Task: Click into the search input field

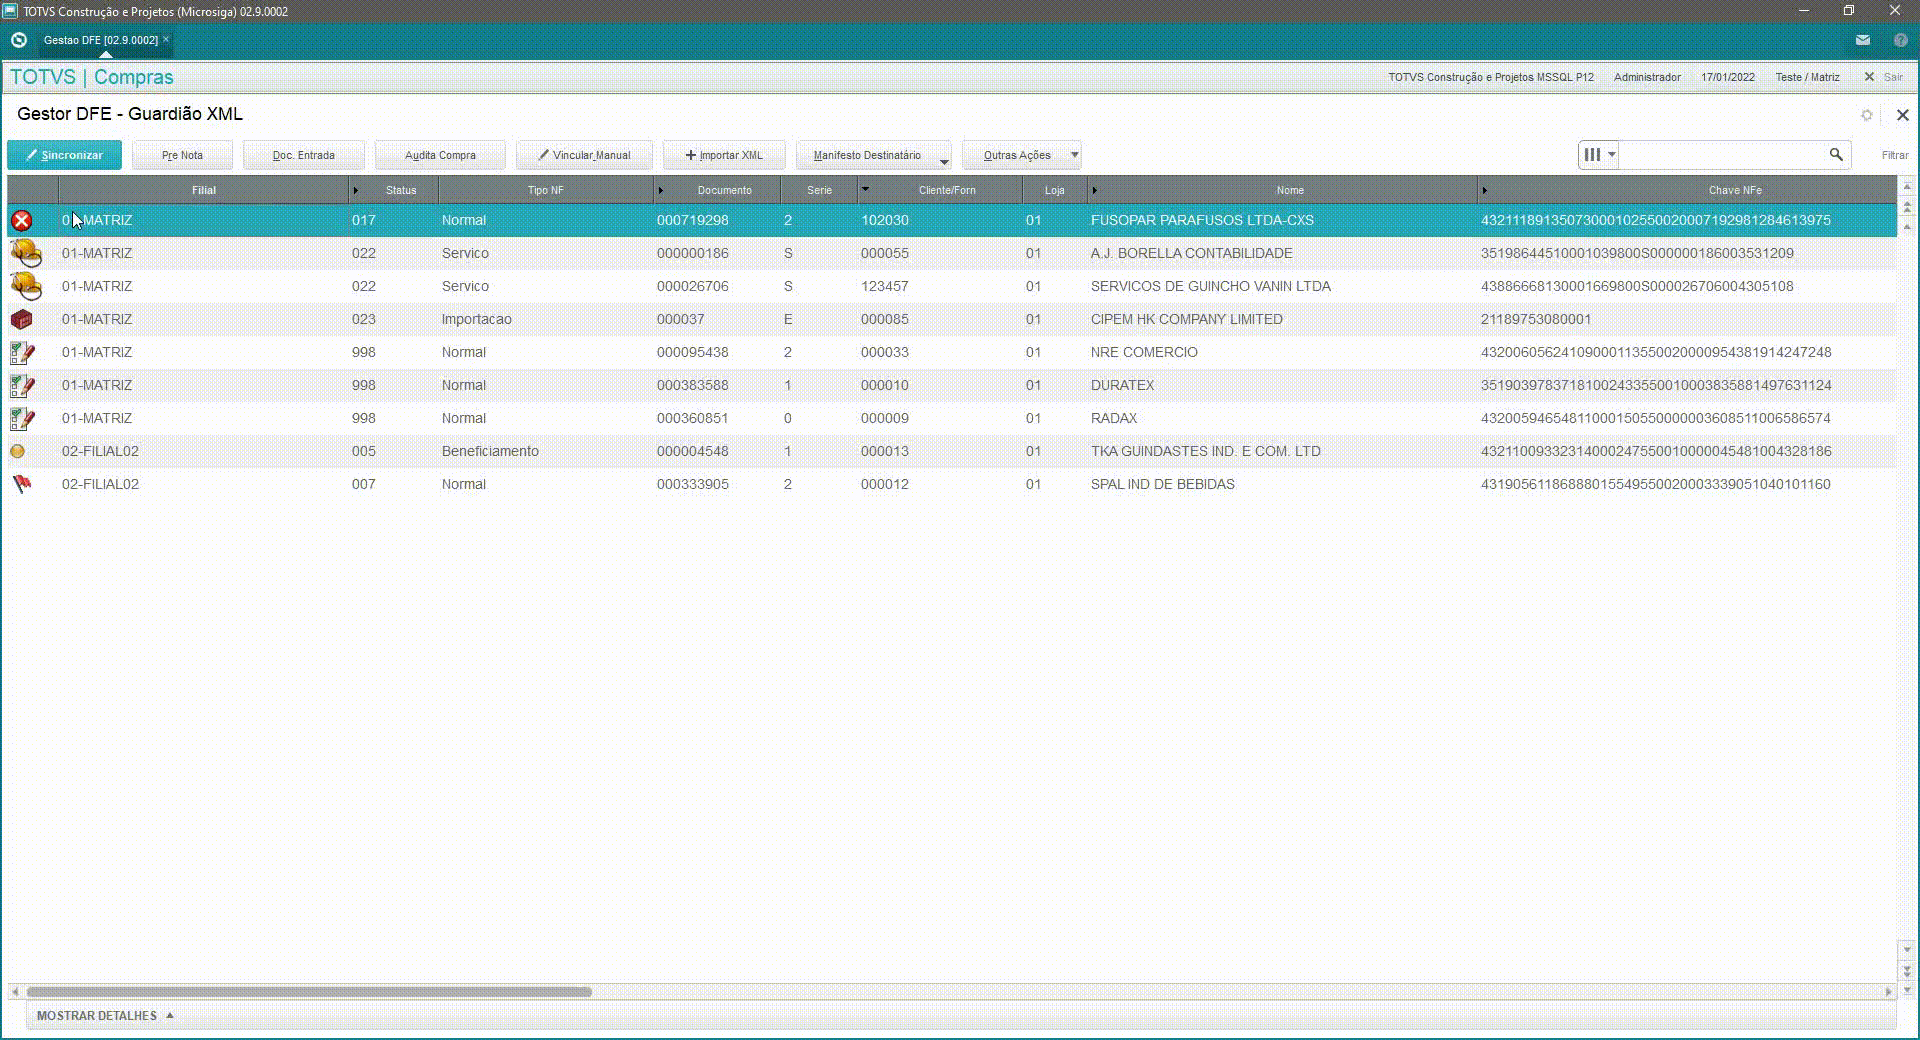Action: (1723, 155)
